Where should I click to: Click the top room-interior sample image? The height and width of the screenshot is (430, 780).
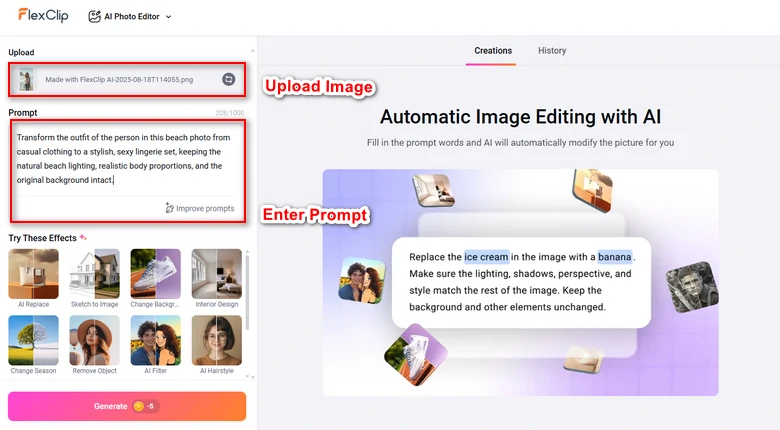tap(433, 190)
